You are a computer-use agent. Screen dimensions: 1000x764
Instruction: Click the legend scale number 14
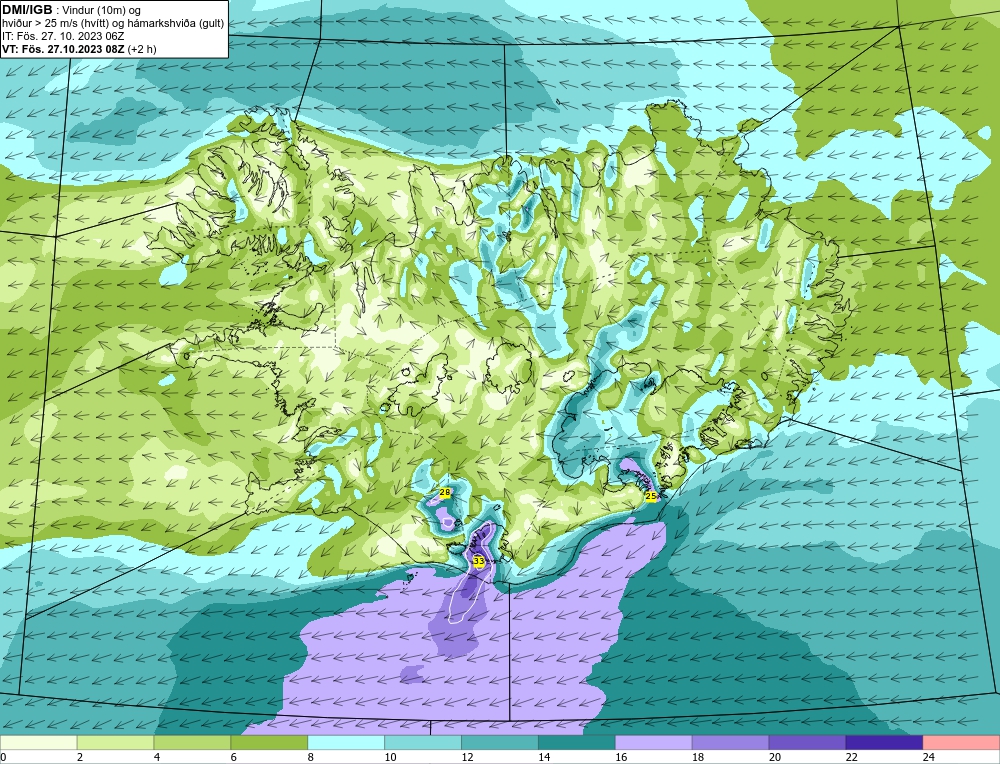(544, 757)
